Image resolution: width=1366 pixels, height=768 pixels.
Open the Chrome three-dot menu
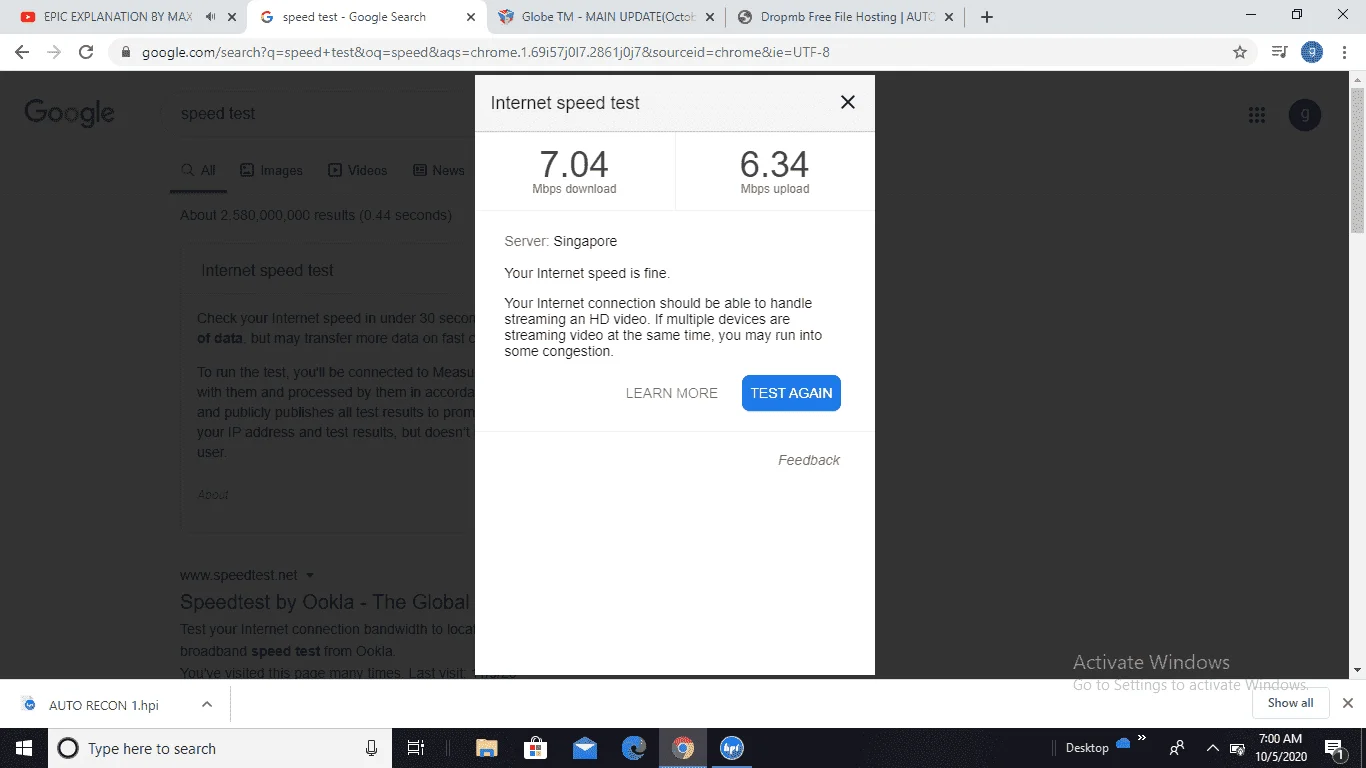[1345, 52]
